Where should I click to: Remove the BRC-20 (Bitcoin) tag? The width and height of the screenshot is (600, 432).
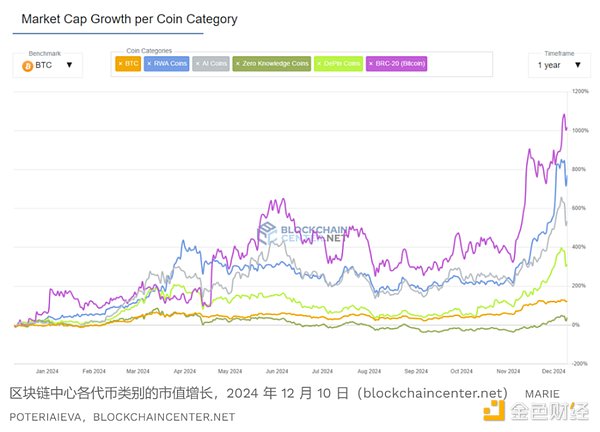tap(370, 64)
